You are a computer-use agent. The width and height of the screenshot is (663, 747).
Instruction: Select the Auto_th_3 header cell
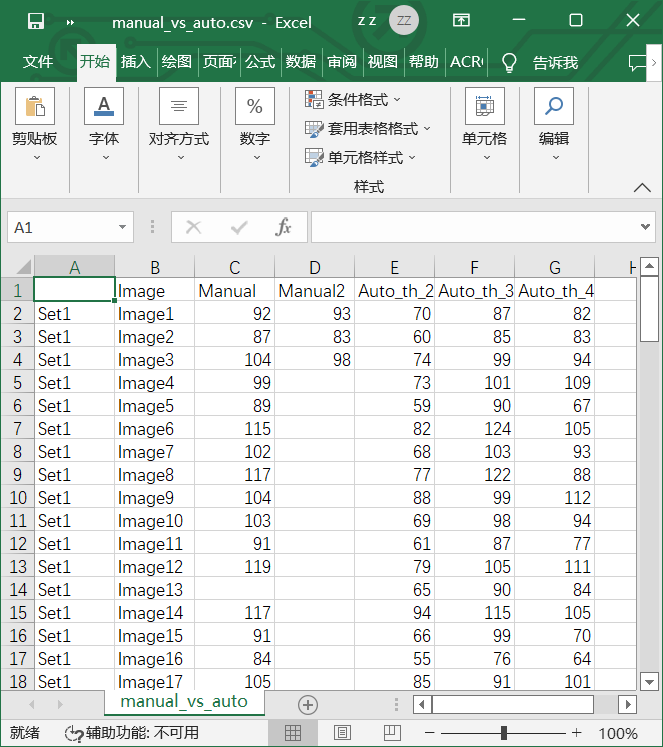474,290
